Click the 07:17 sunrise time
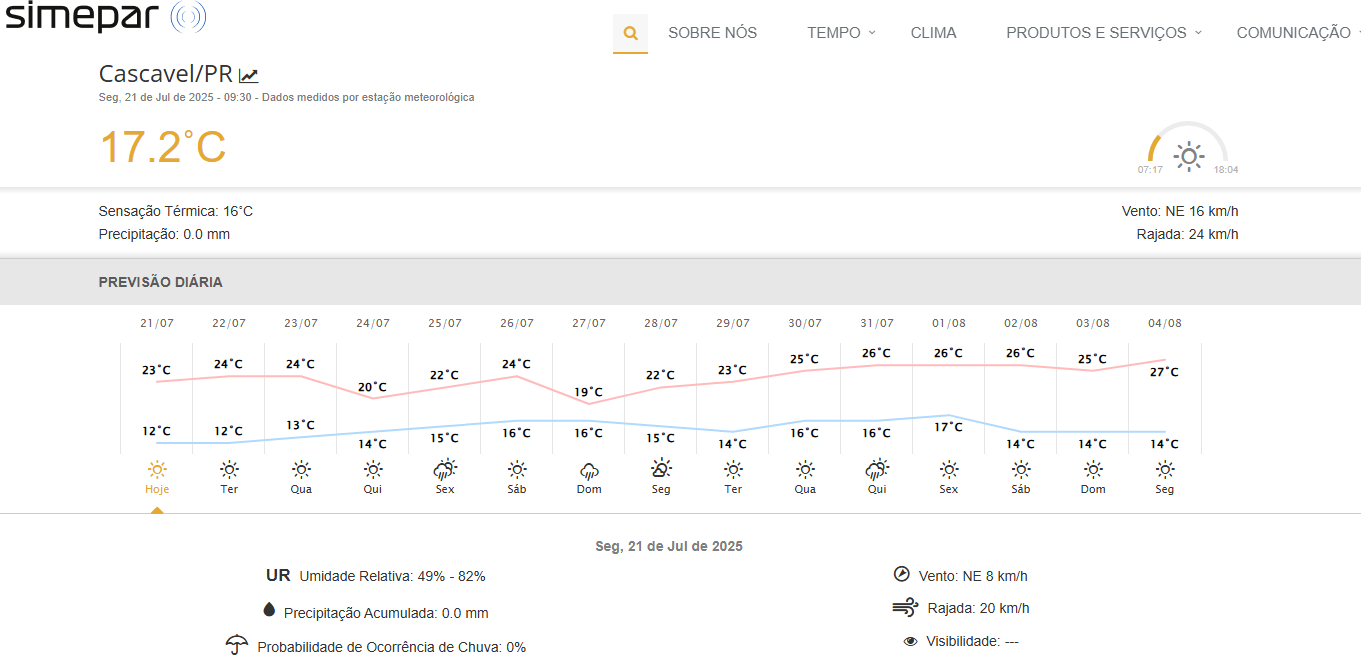This screenshot has height=662, width=1361. click(1150, 170)
